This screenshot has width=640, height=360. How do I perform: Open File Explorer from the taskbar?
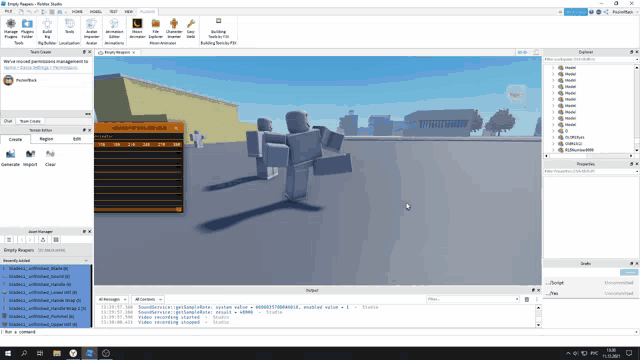57,353
